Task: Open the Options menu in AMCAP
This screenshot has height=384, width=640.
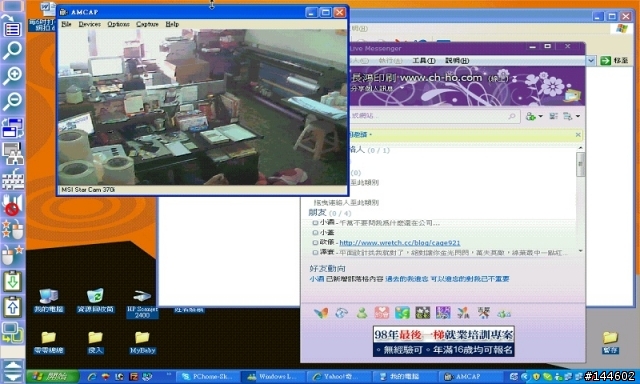Action: point(118,24)
